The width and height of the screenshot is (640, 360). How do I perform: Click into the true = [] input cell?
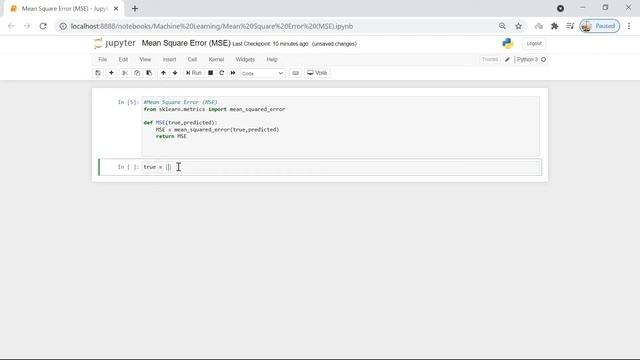point(341,167)
